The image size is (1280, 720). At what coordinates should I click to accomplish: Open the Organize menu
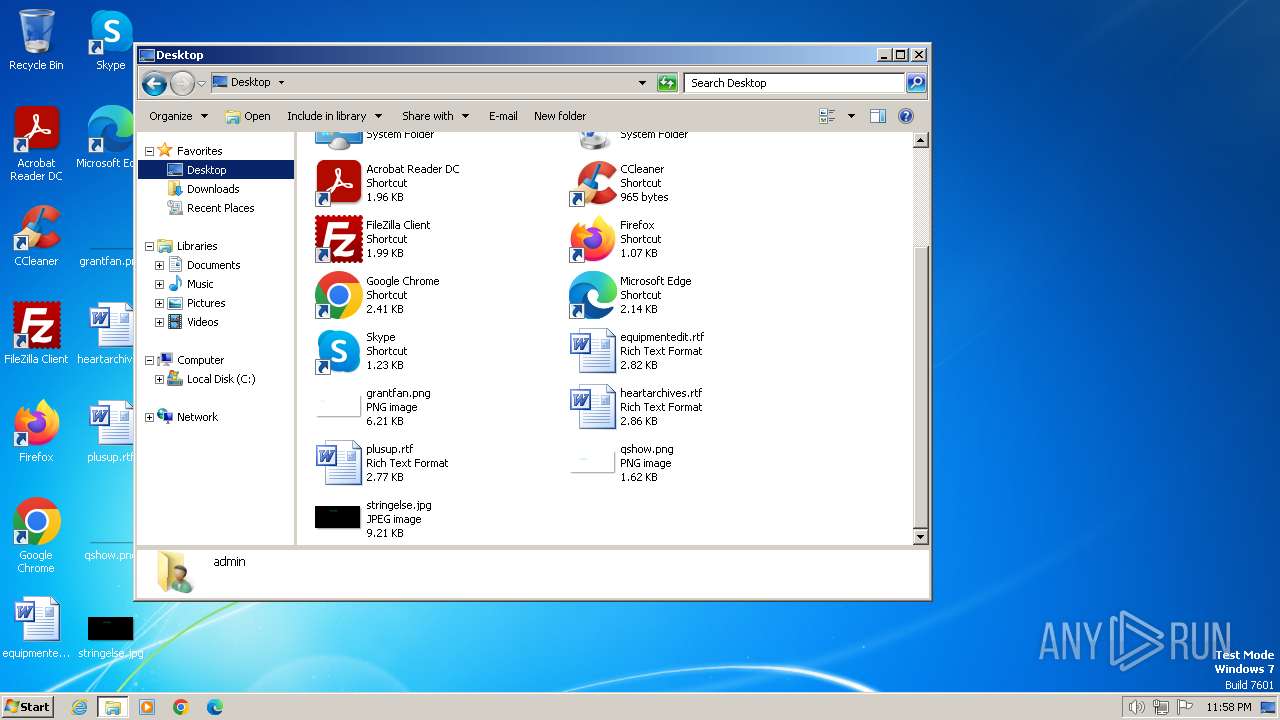pyautogui.click(x=178, y=116)
